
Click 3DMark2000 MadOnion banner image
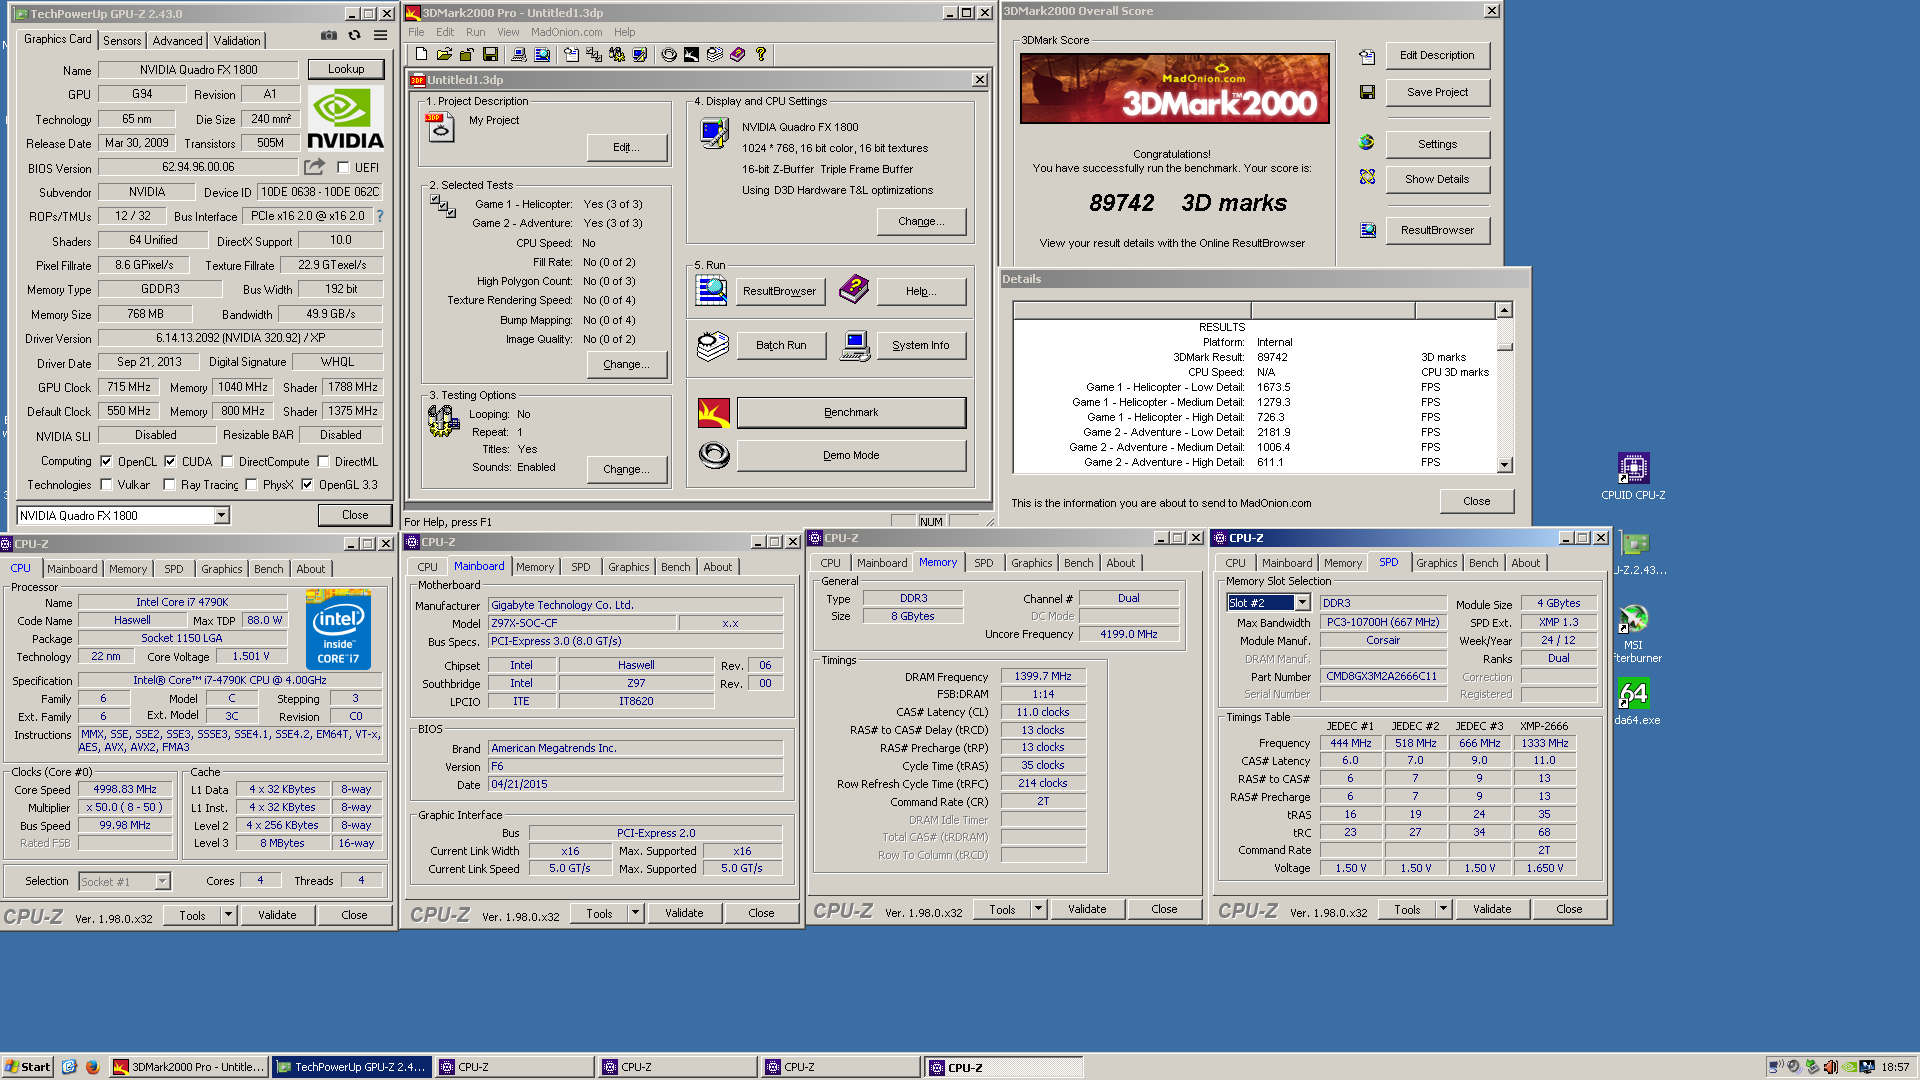[1174, 89]
